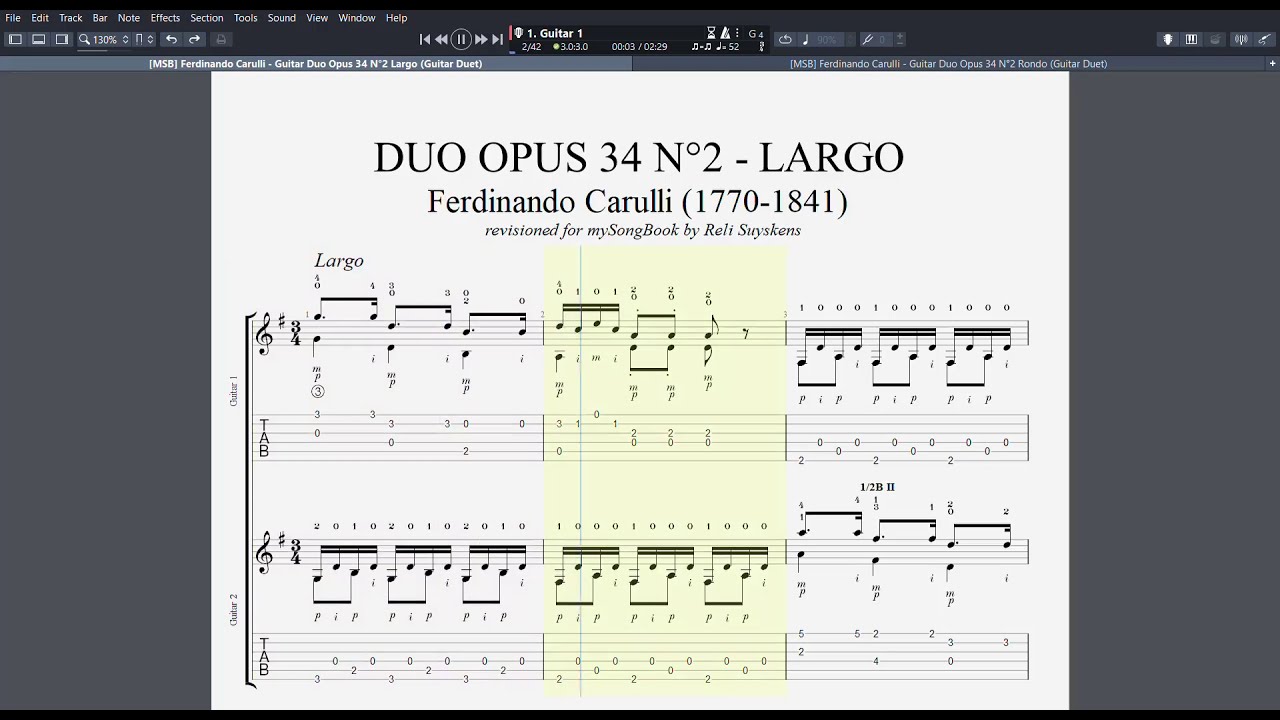Toggle the bottom global view panel
Image resolution: width=1280 pixels, height=720 pixels.
coord(38,39)
